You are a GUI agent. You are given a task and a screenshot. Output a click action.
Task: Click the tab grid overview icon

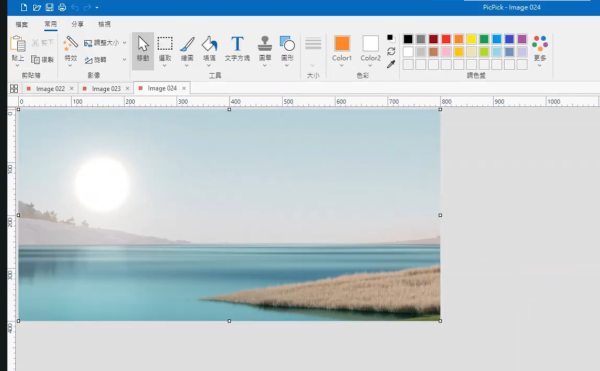(x=14, y=89)
